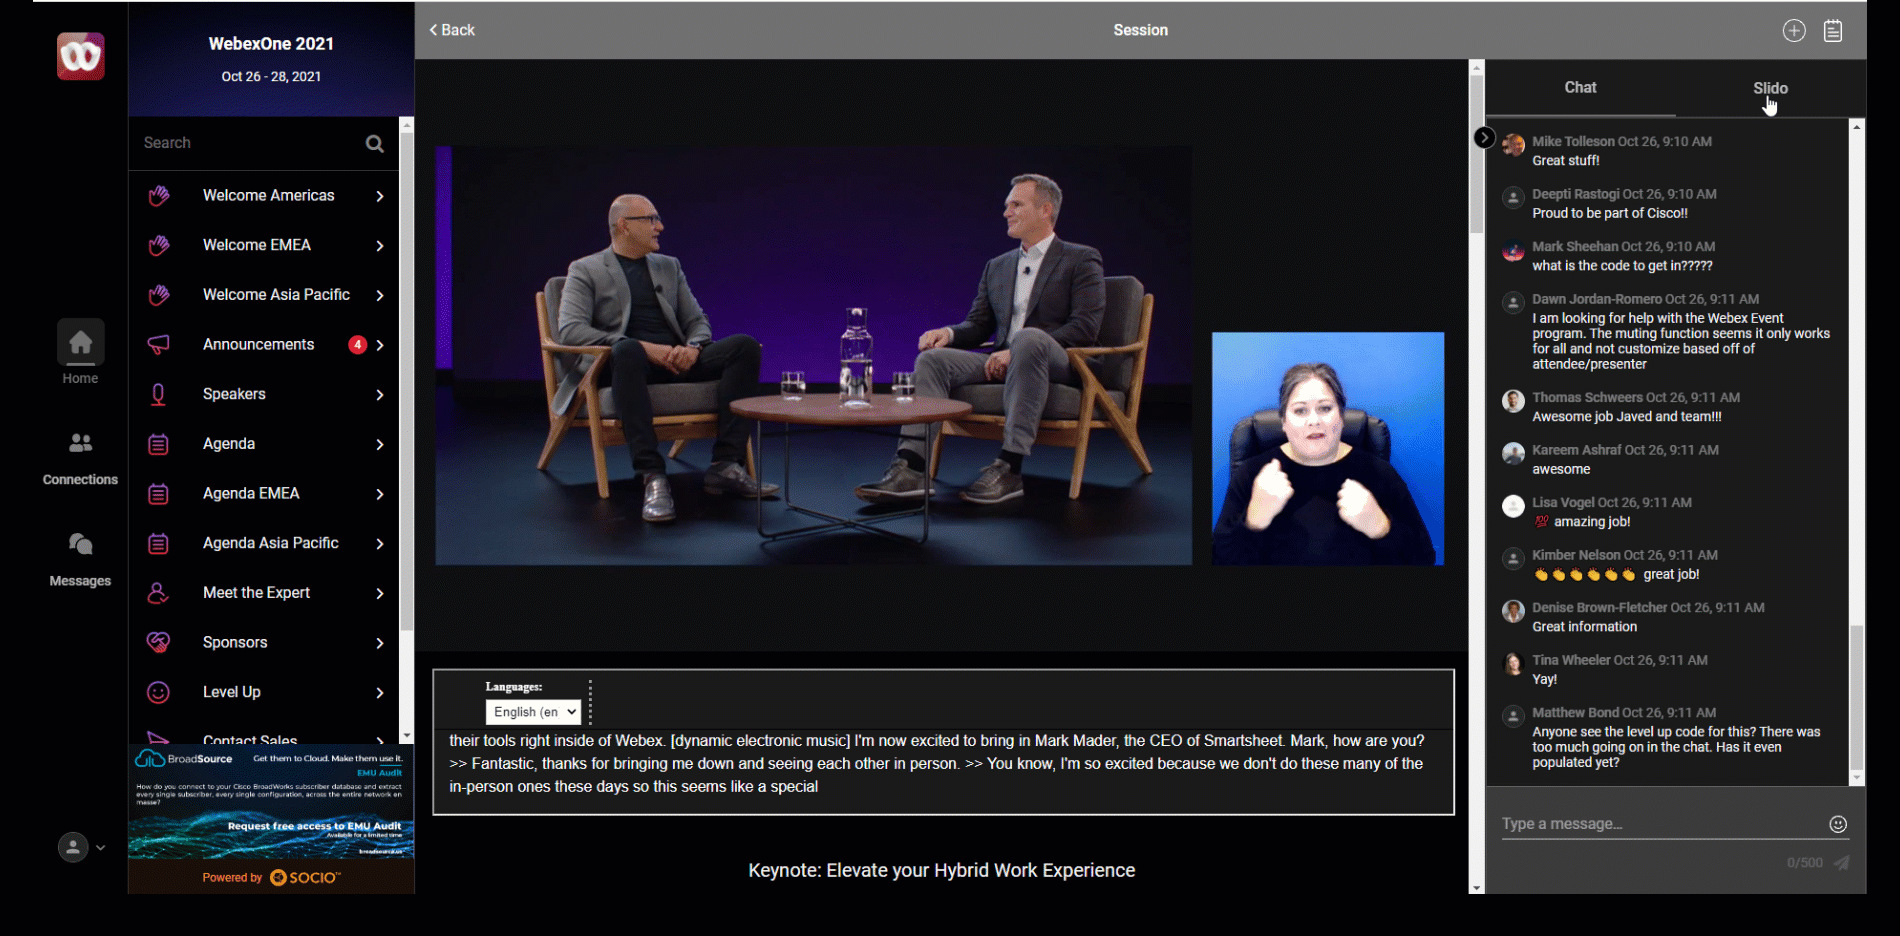Image resolution: width=1900 pixels, height=936 pixels.
Task: Focus the Search input field
Action: click(250, 143)
